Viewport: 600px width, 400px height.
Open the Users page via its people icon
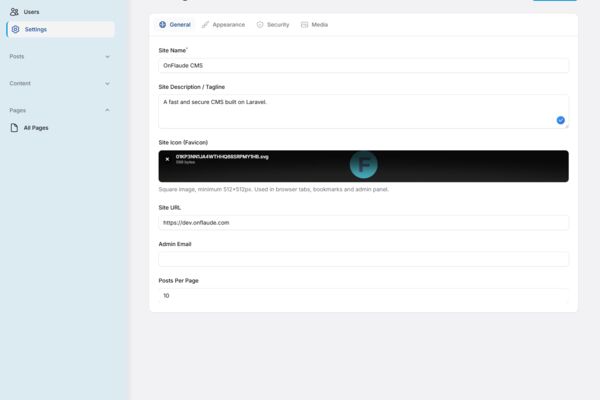tap(14, 12)
